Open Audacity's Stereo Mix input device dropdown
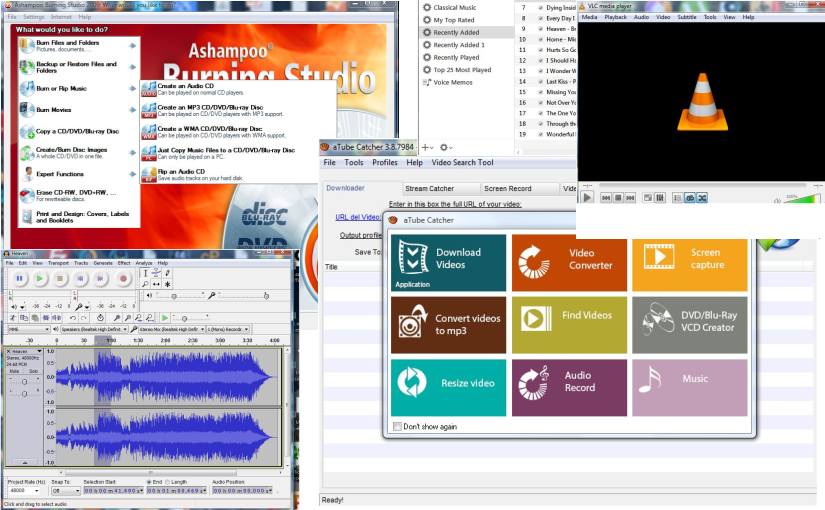 [x=171, y=329]
